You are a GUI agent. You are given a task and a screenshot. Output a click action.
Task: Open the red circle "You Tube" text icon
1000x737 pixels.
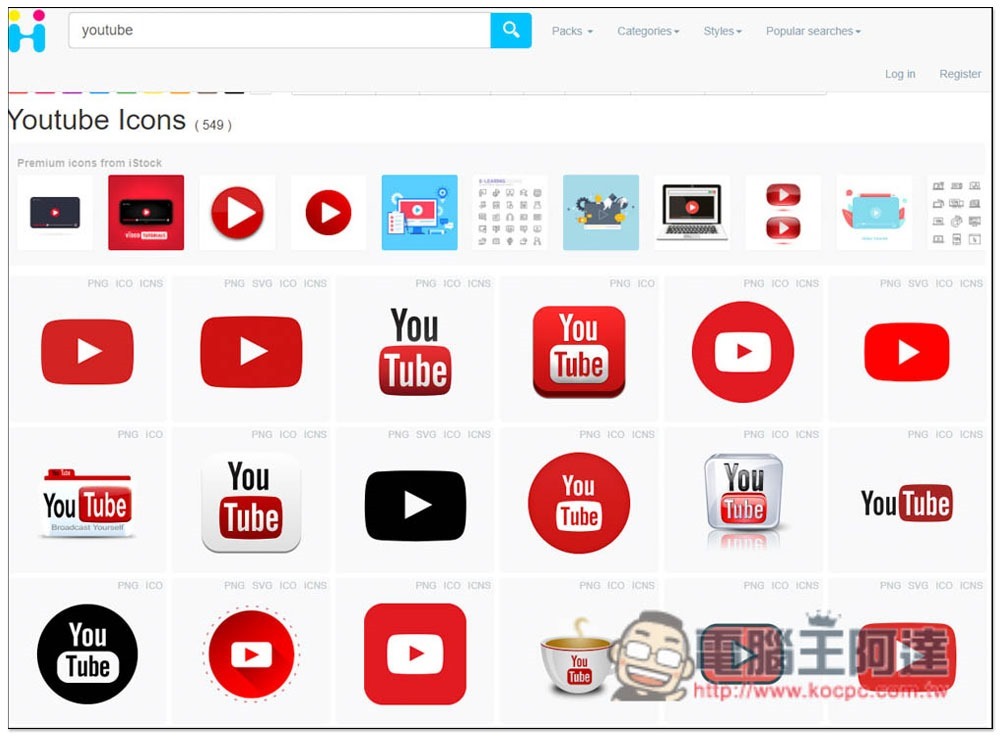579,503
